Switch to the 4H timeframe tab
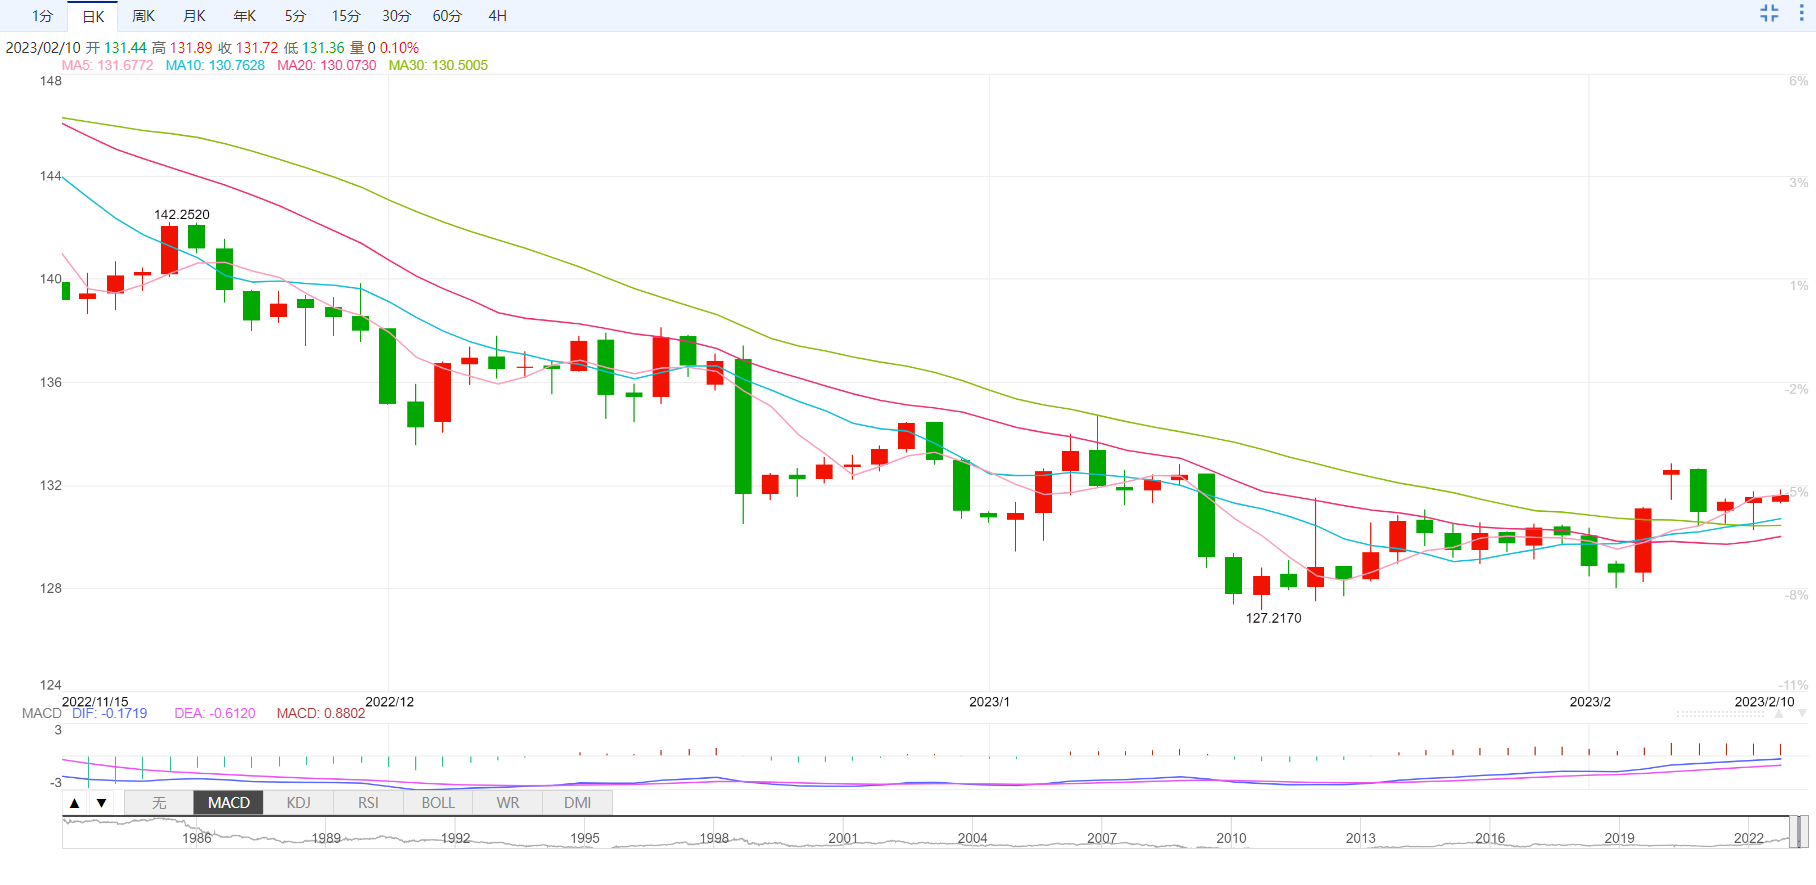Screen dimensions: 1816x885 point(497,16)
